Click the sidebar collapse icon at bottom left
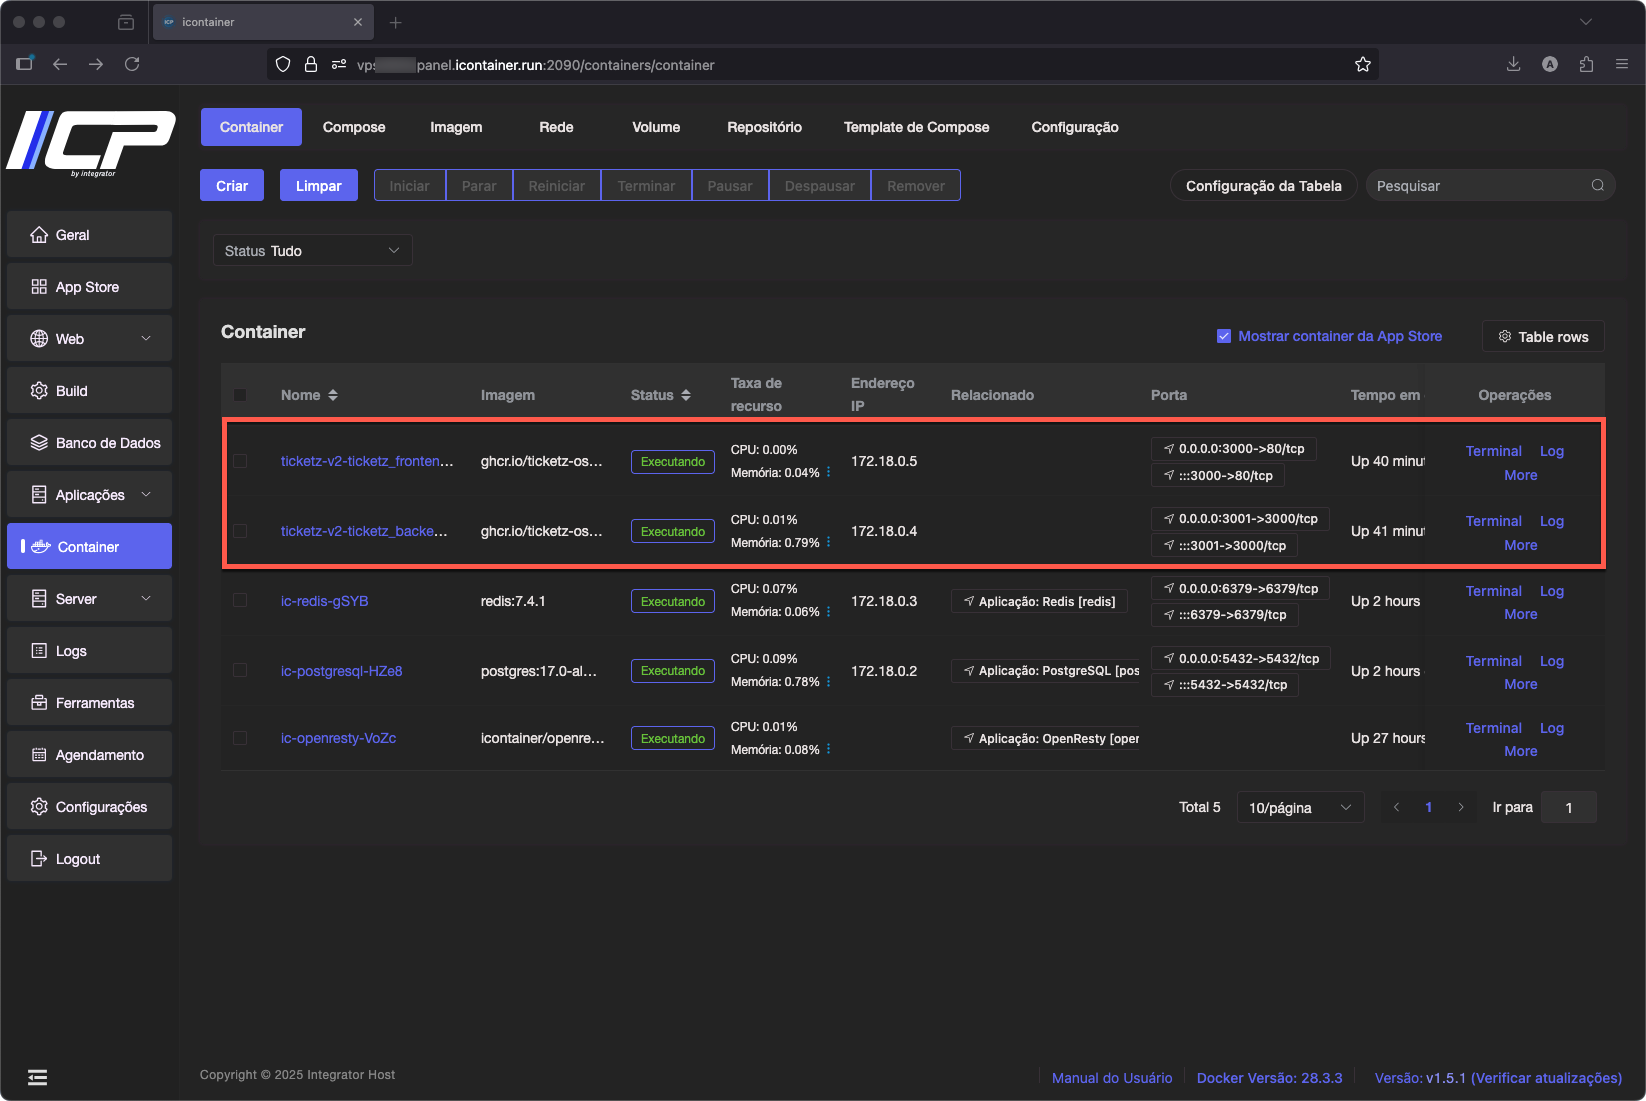The height and width of the screenshot is (1101, 1646). (x=37, y=1077)
